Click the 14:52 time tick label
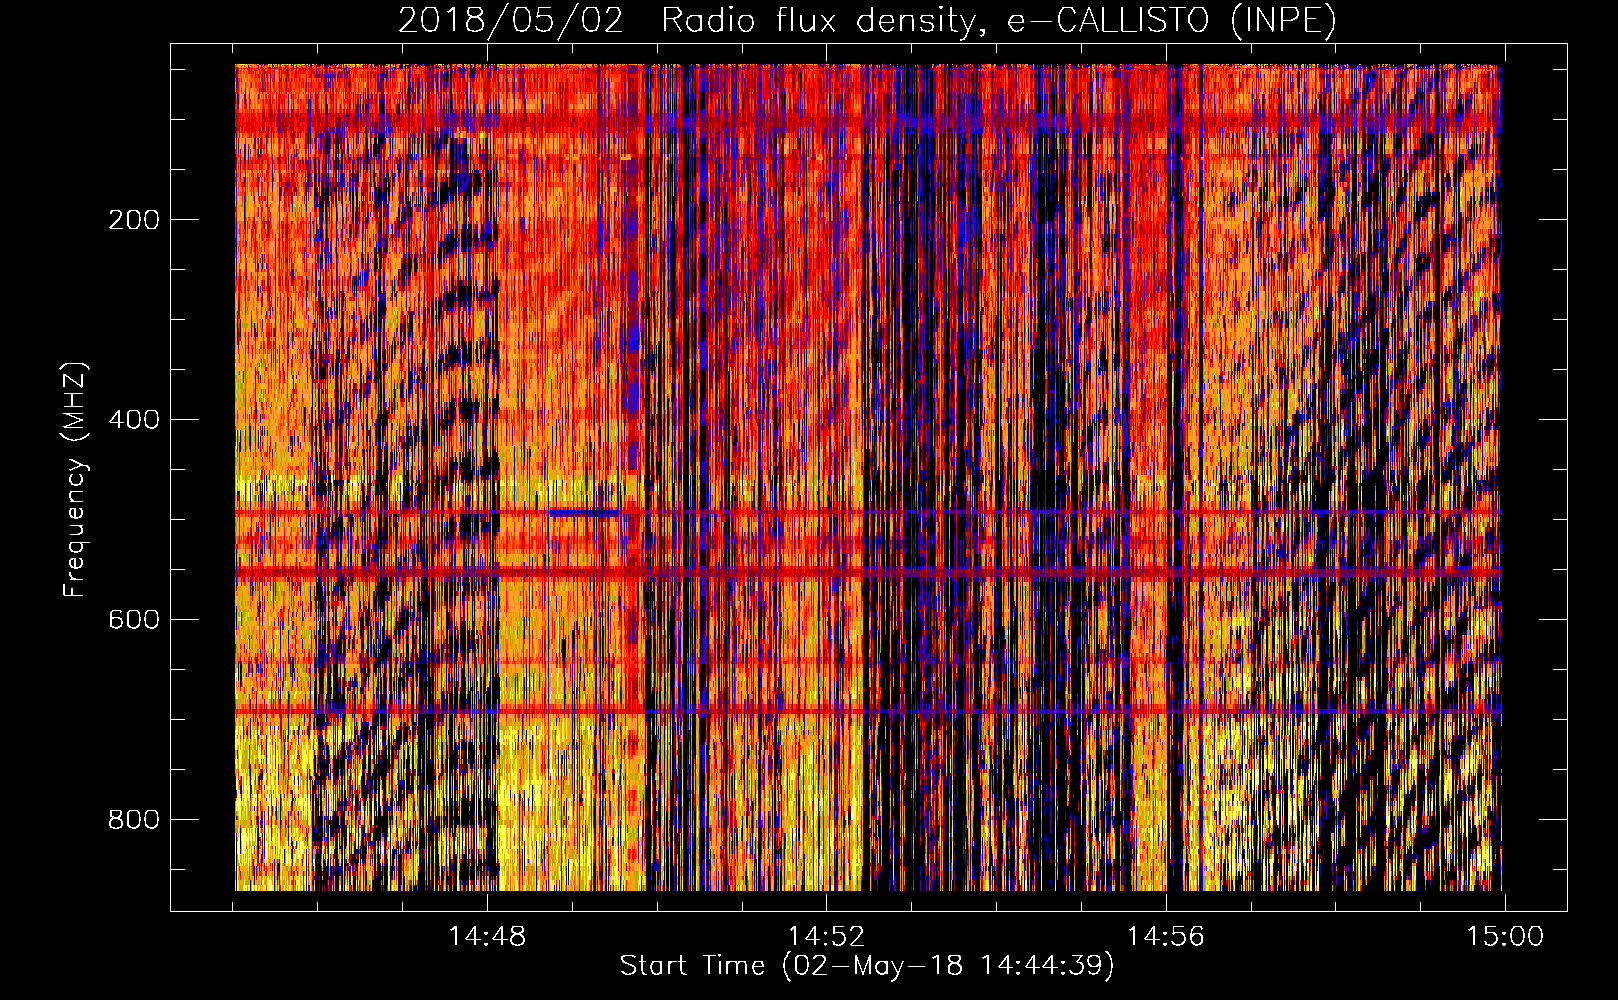 tap(826, 937)
